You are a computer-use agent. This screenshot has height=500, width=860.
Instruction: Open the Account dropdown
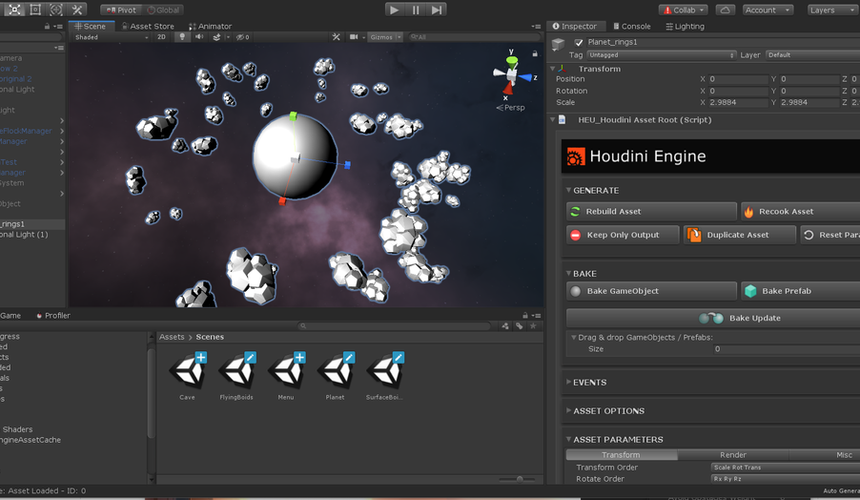[x=768, y=10]
